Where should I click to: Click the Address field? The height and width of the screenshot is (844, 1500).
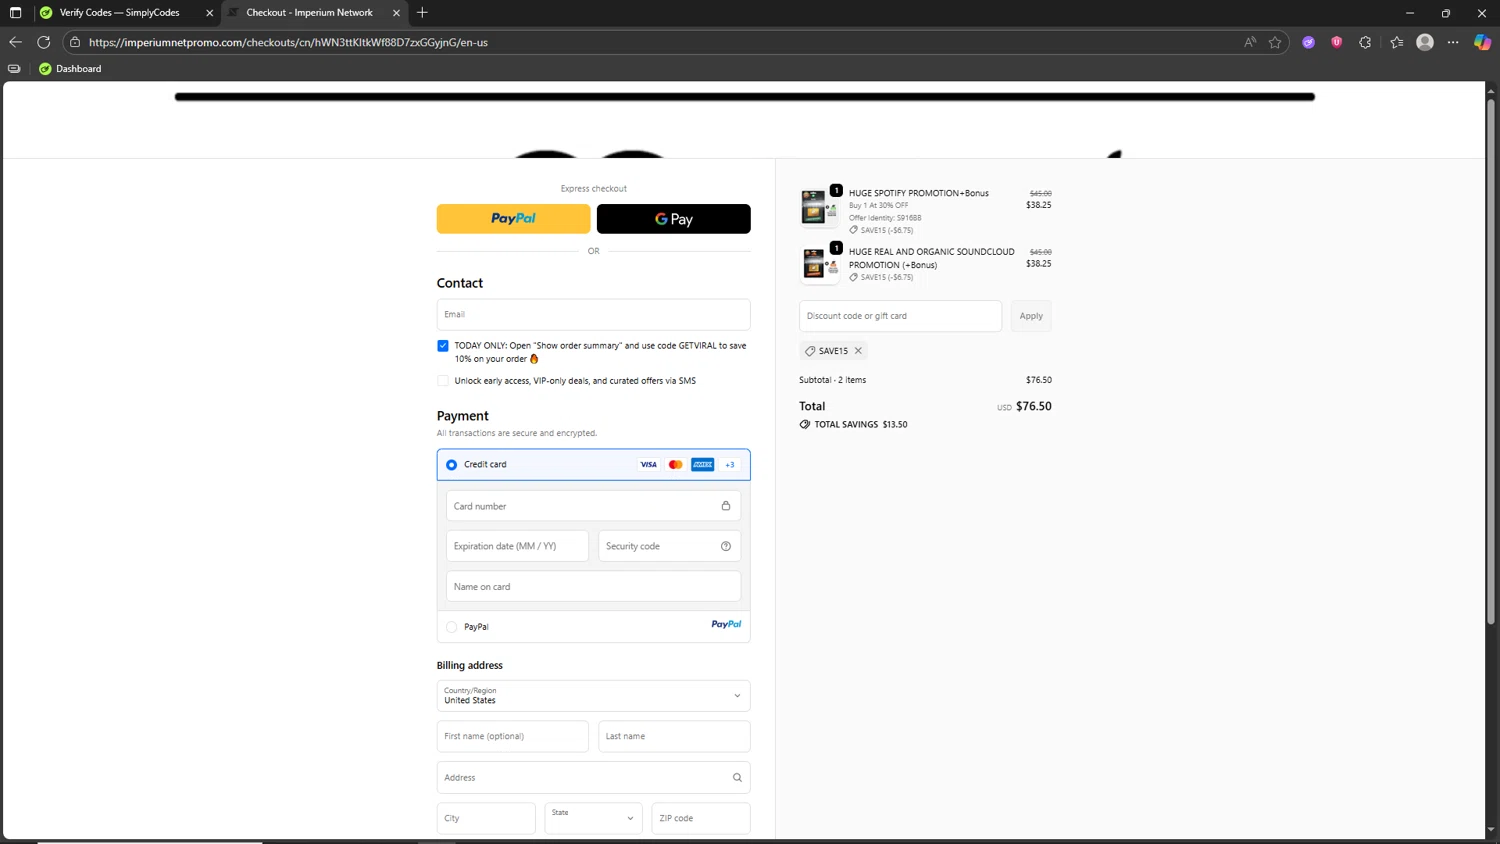click(593, 777)
